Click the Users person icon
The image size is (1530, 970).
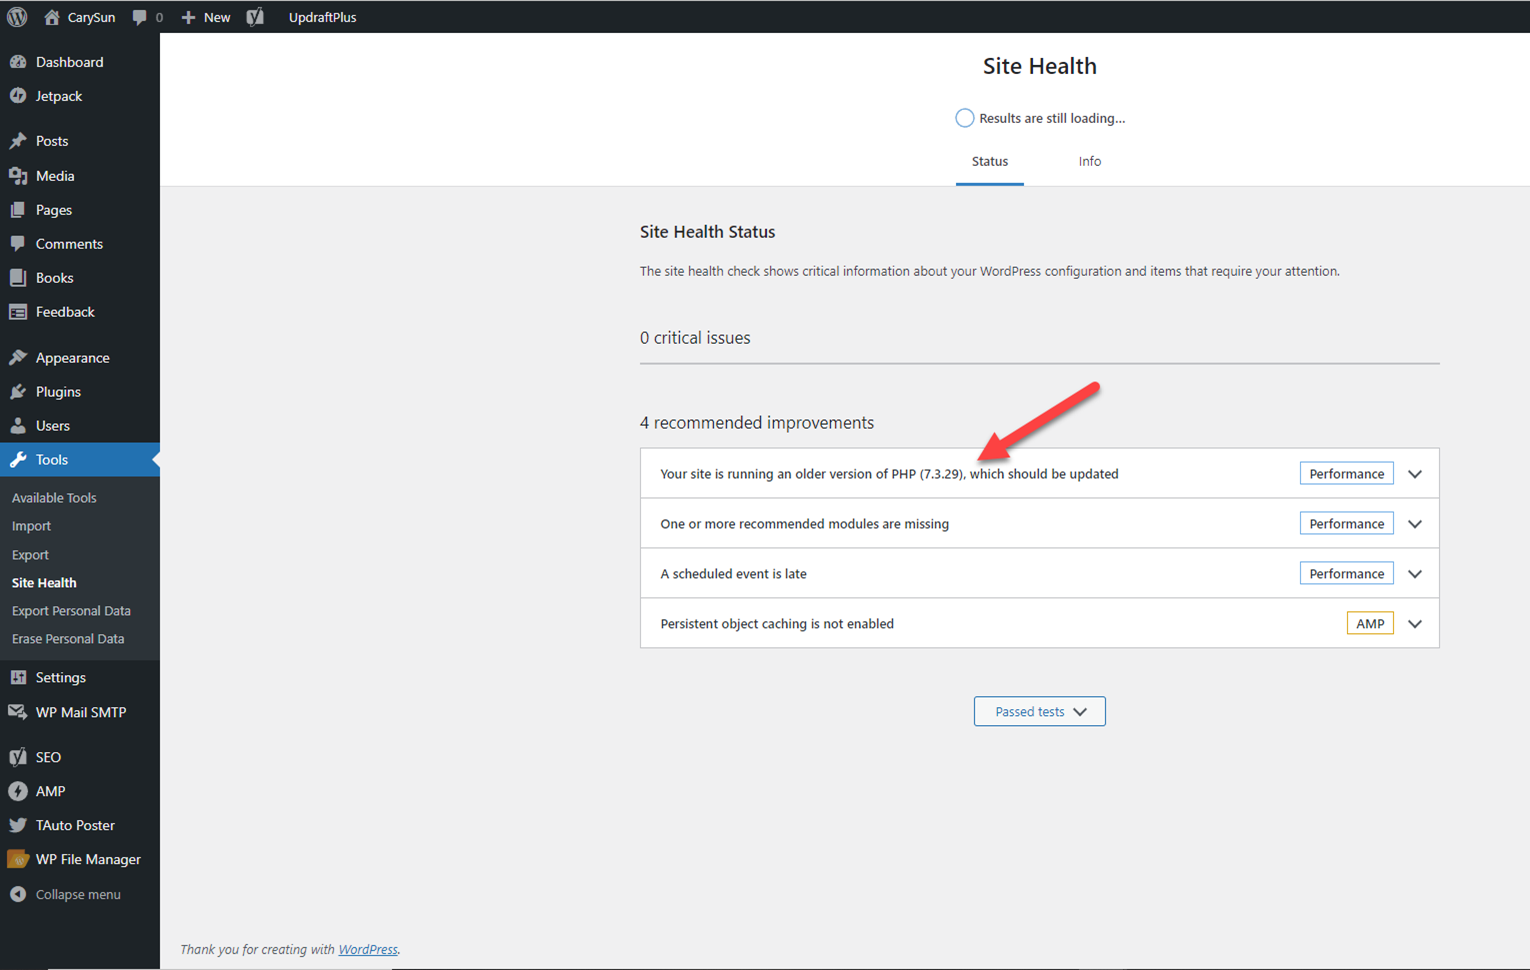click(x=18, y=426)
